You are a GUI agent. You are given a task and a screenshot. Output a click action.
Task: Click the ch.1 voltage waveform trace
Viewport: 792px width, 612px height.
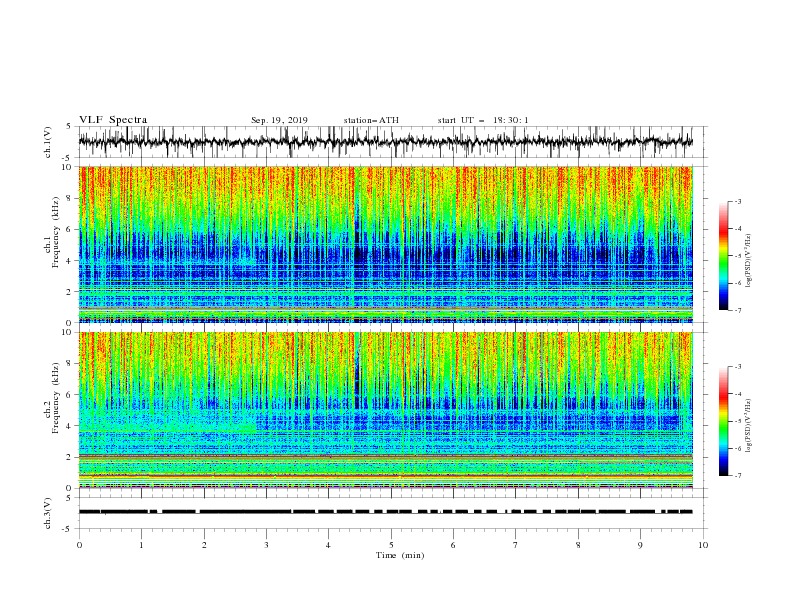(385, 142)
